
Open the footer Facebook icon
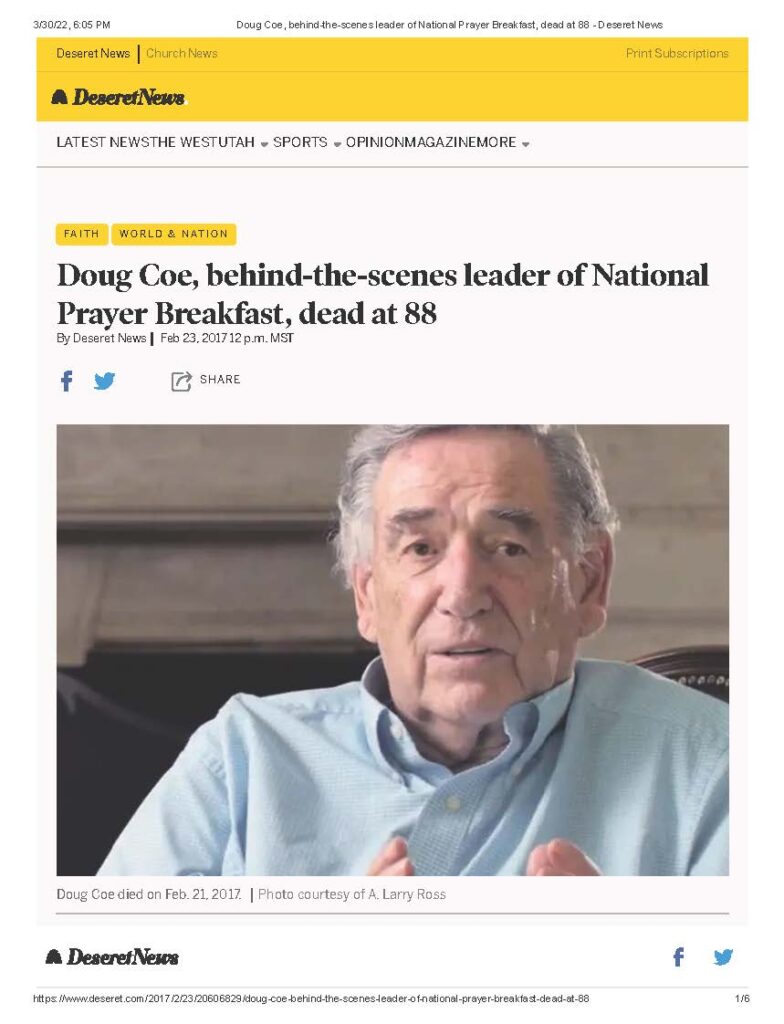click(678, 957)
